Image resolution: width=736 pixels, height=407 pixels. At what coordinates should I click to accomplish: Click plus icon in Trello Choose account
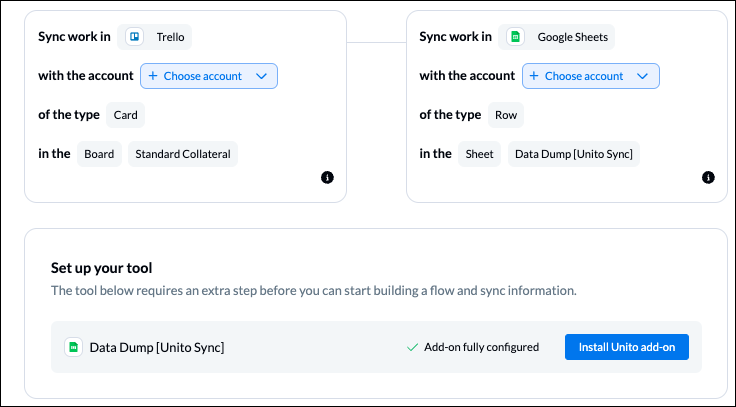point(153,76)
